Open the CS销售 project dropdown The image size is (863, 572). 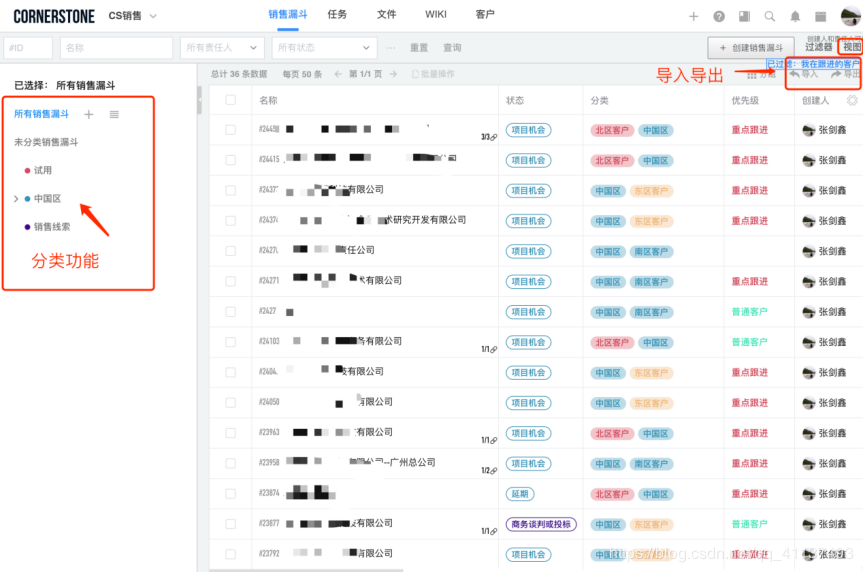click(x=133, y=16)
